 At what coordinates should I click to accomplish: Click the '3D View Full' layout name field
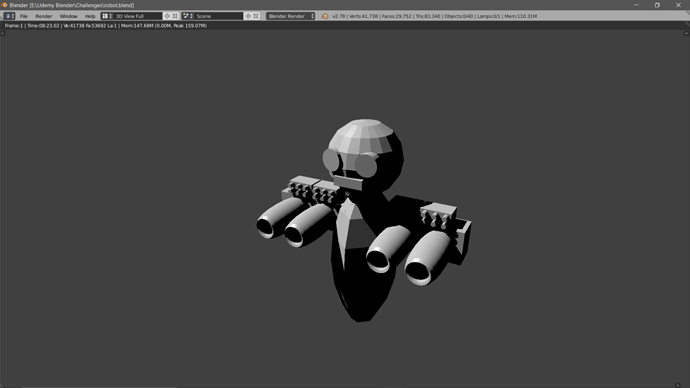(x=137, y=16)
